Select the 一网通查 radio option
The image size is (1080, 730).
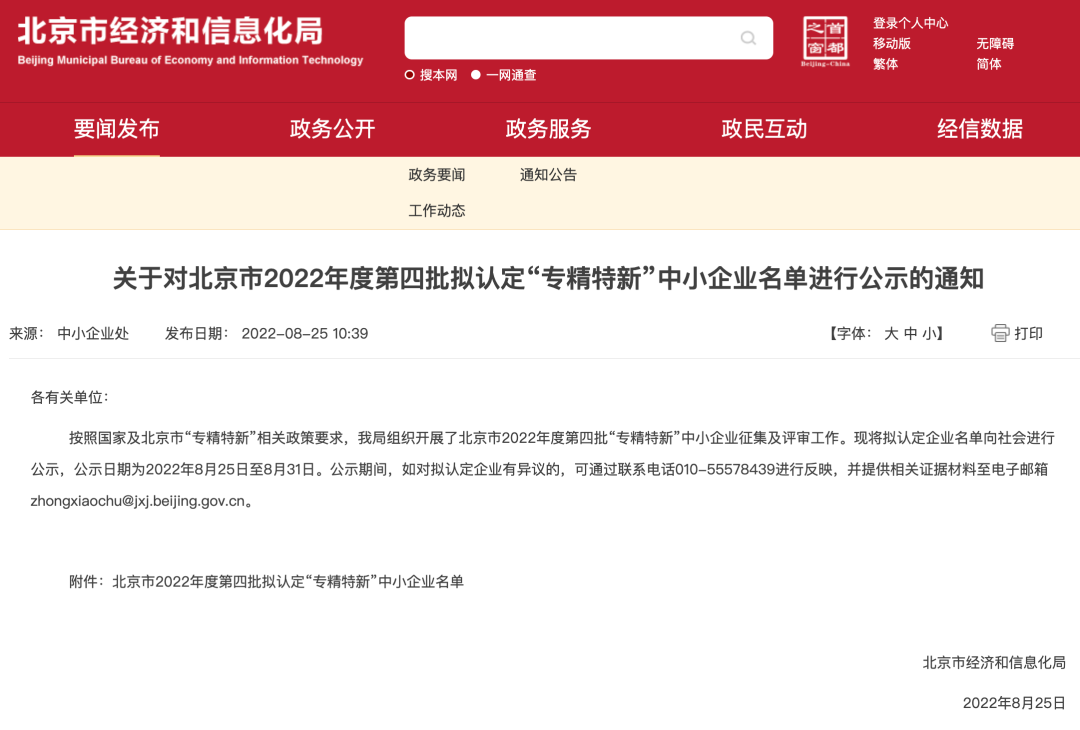tap(475, 75)
